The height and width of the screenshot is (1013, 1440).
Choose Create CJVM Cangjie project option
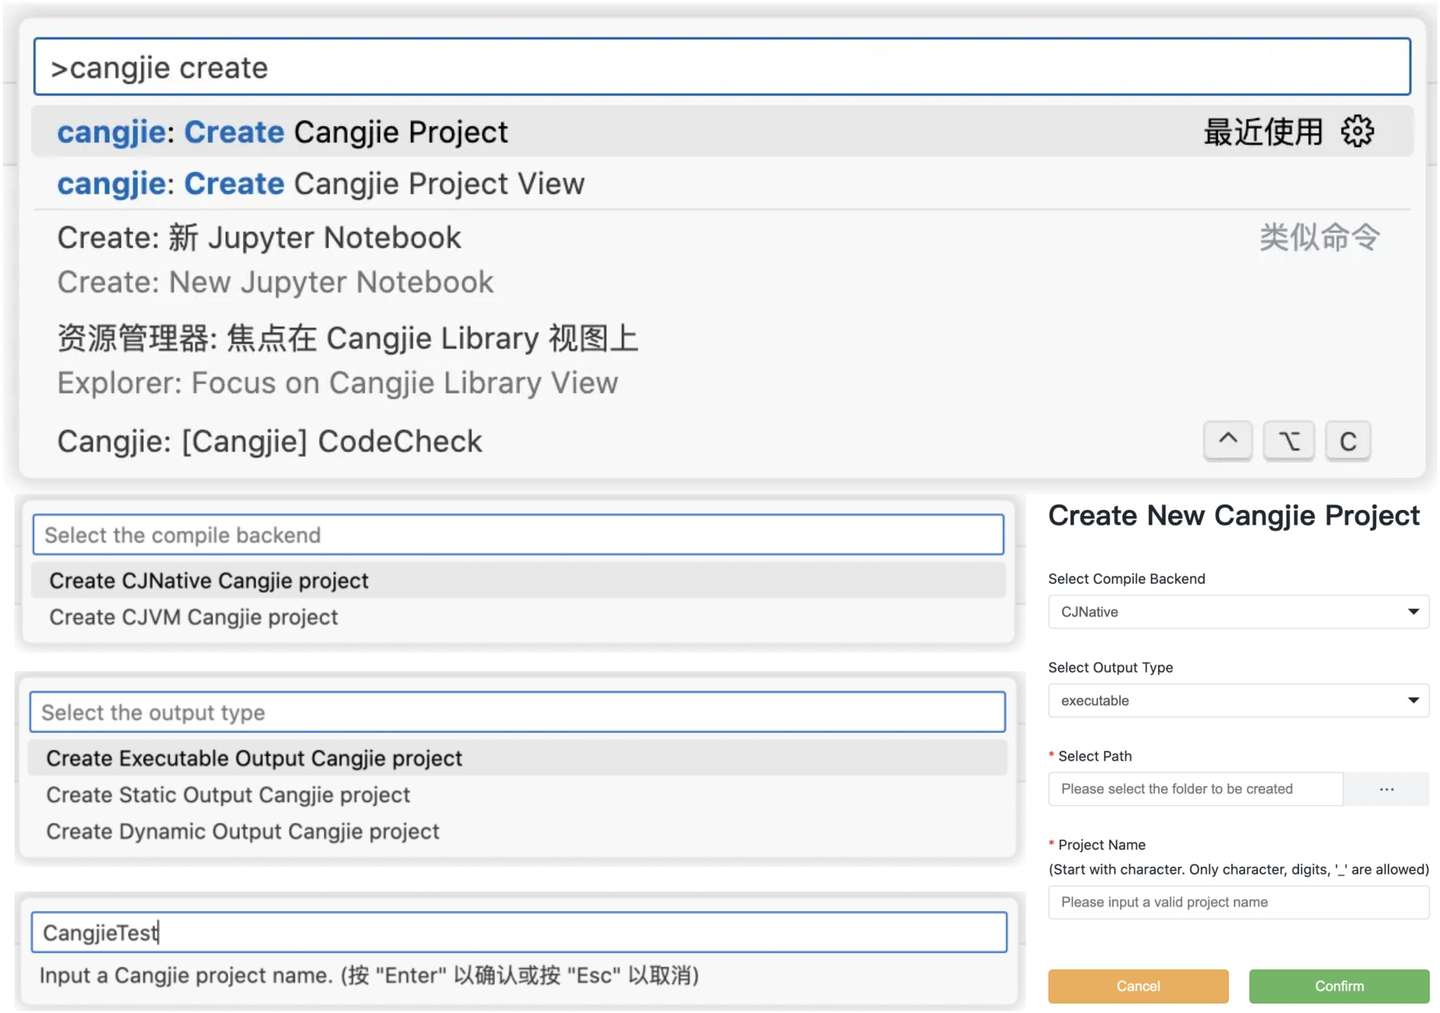[194, 618]
